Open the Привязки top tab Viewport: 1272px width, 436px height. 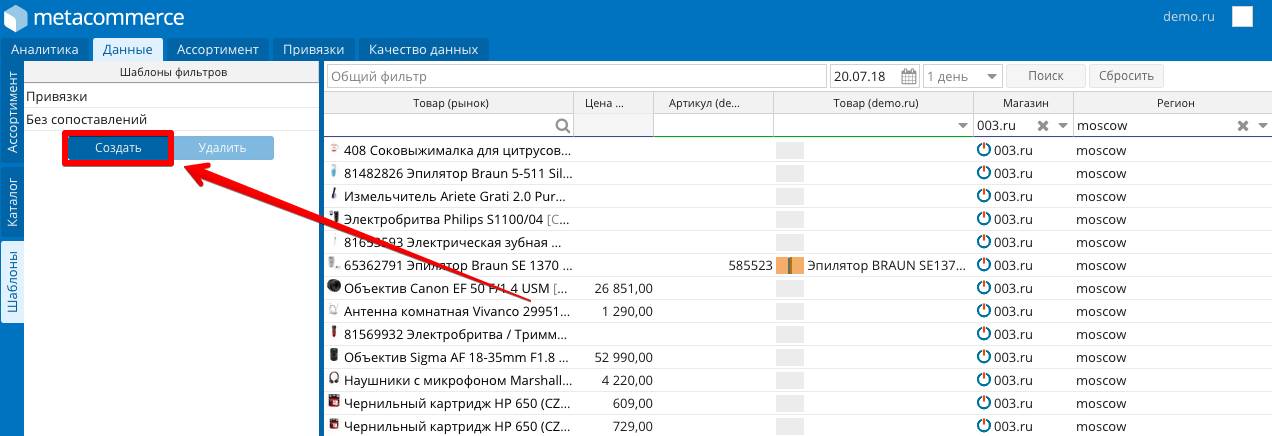click(x=313, y=49)
